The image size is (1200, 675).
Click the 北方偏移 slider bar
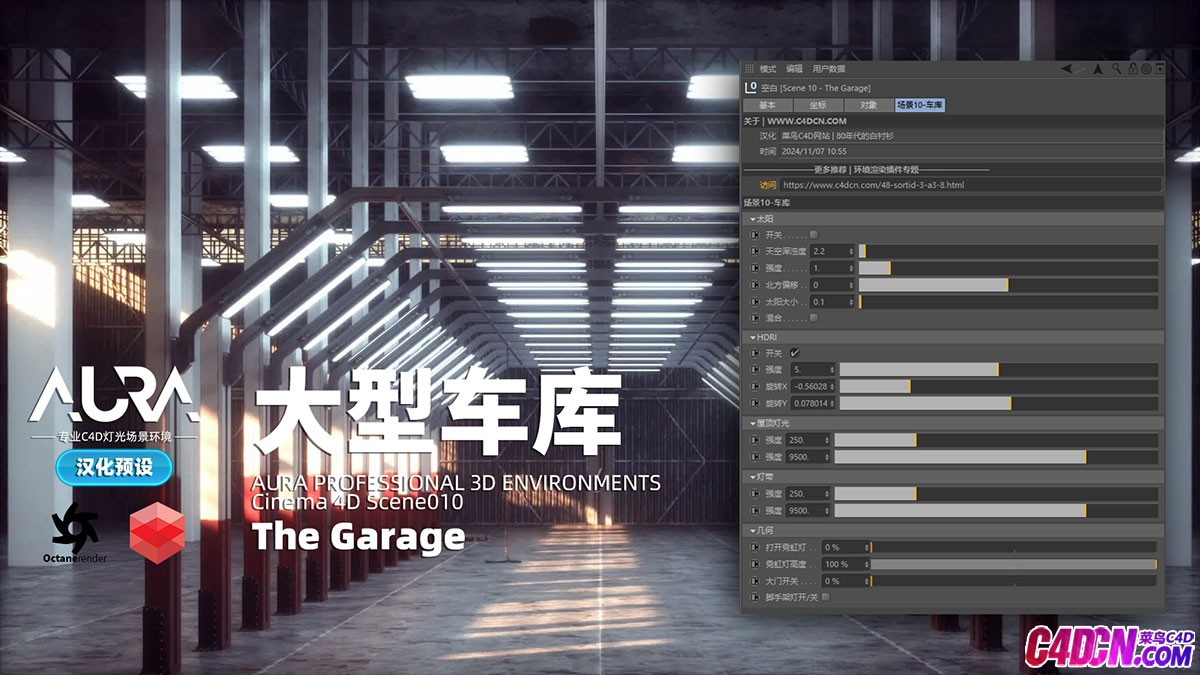1008,285
